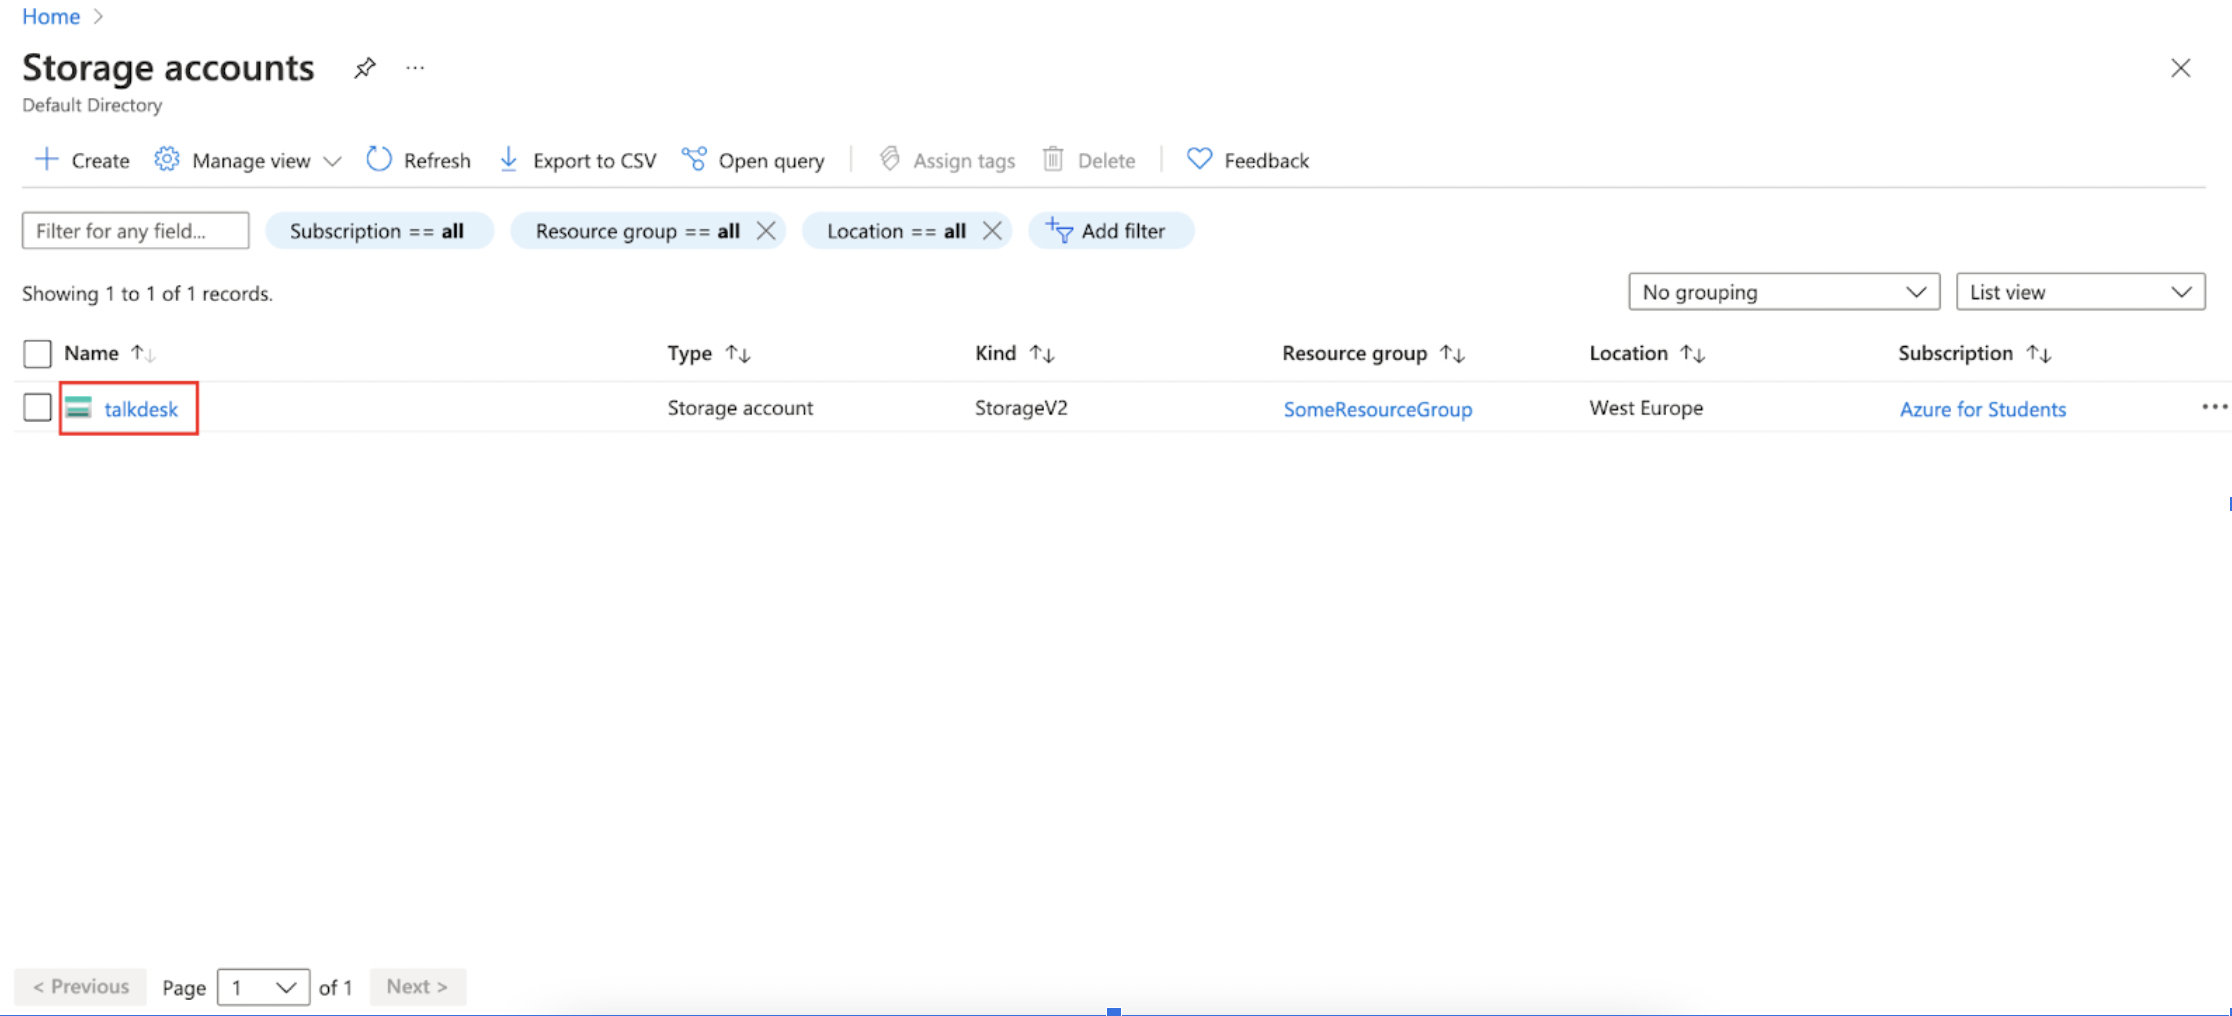Sort by the Location column
The image size is (2232, 1016).
tap(1647, 353)
